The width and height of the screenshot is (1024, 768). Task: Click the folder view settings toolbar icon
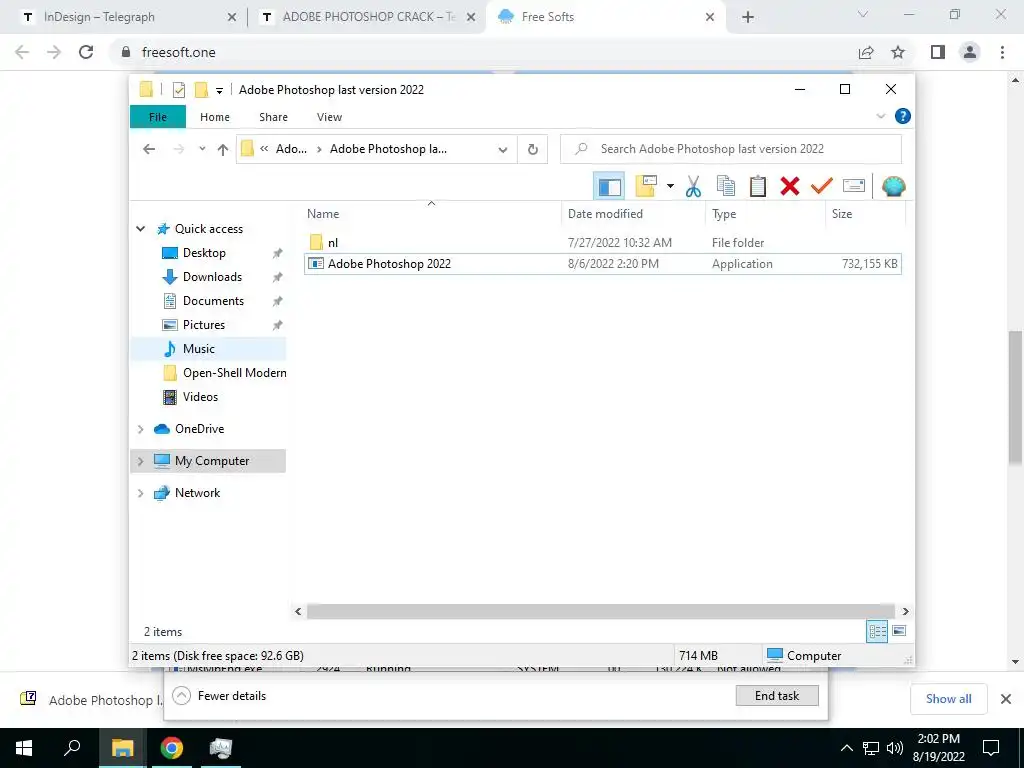[x=646, y=186]
